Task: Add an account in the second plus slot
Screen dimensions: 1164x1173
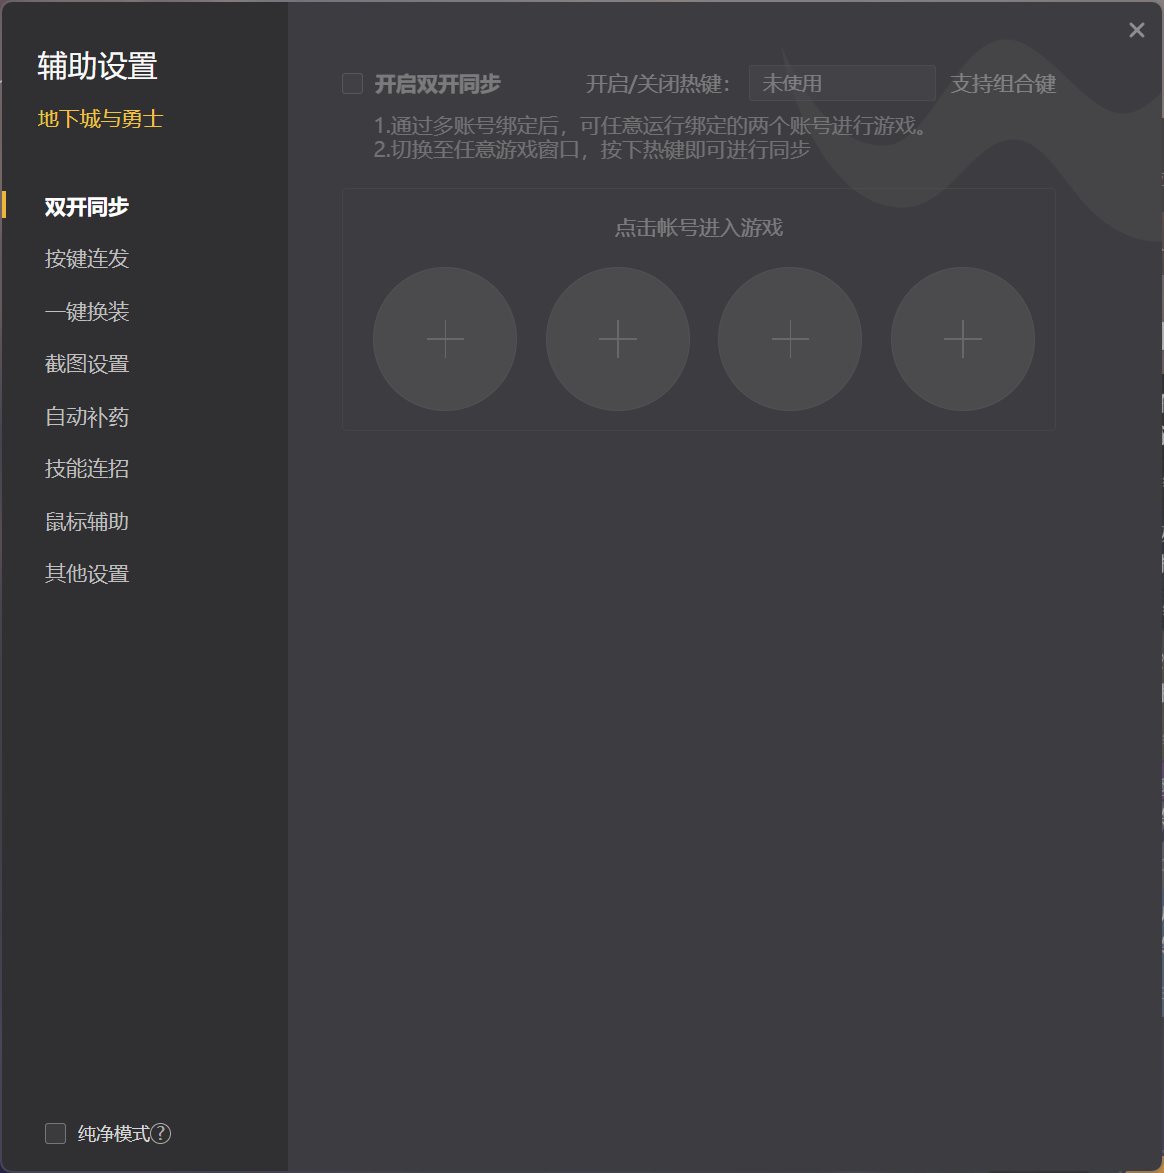Action: [618, 339]
